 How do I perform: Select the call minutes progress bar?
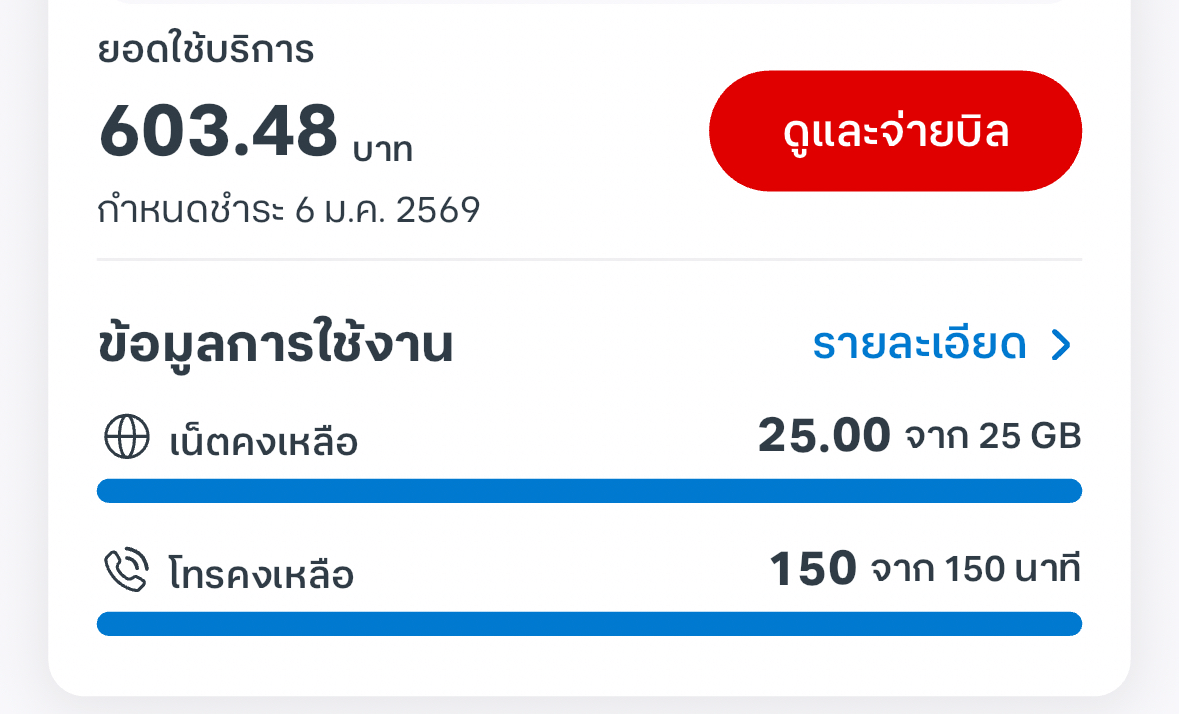click(589, 624)
